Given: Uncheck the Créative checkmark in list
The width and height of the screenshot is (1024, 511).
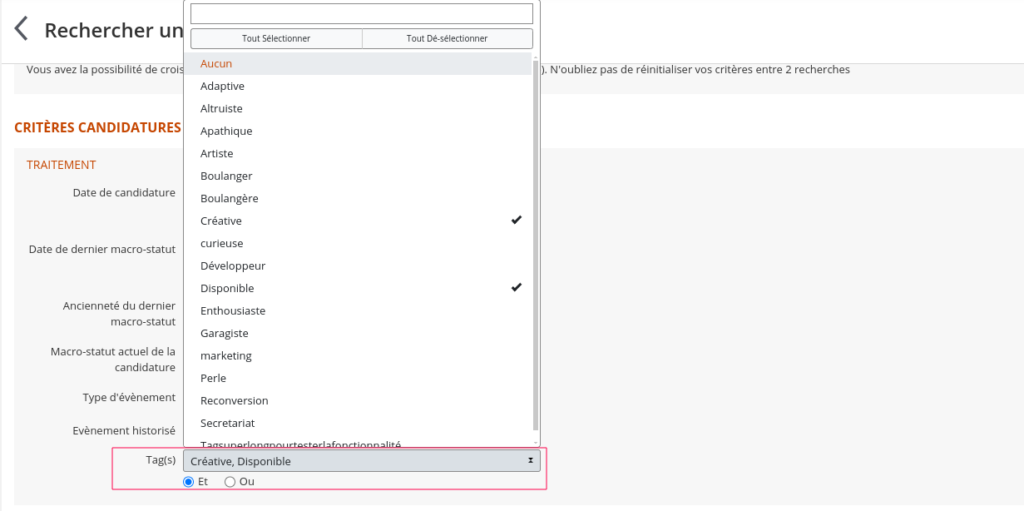Looking at the screenshot, I should (516, 220).
